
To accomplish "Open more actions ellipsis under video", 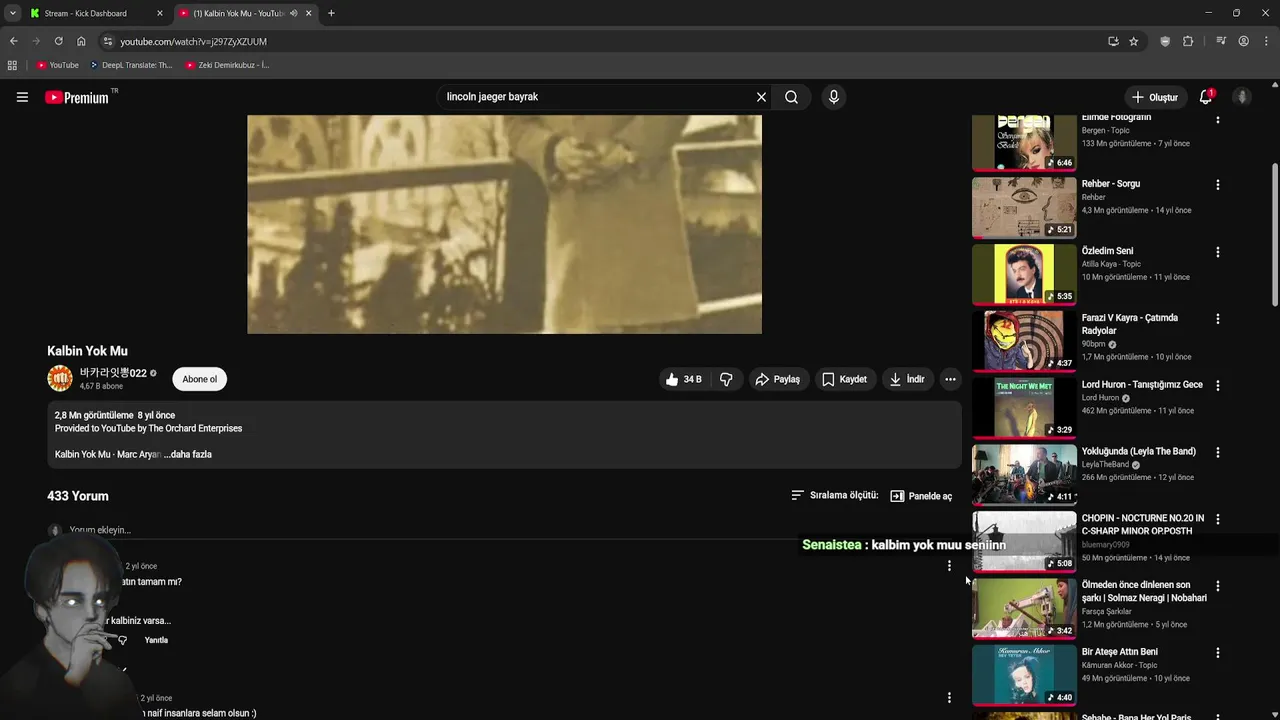I will click(x=950, y=379).
